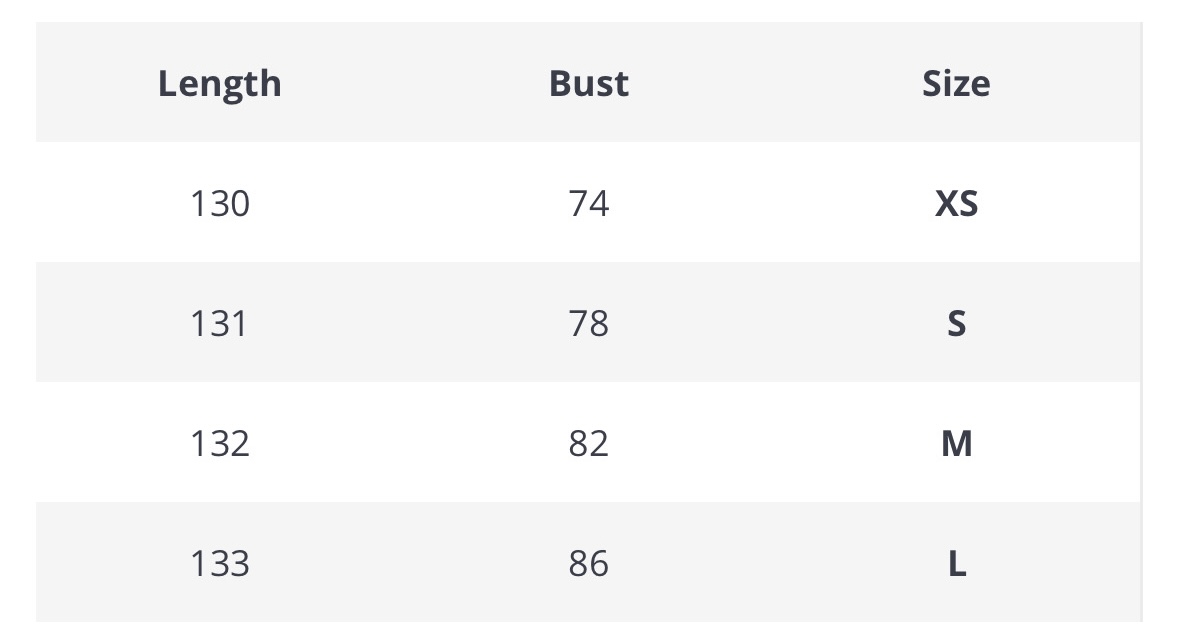Select the XS size cell

[x=956, y=203]
